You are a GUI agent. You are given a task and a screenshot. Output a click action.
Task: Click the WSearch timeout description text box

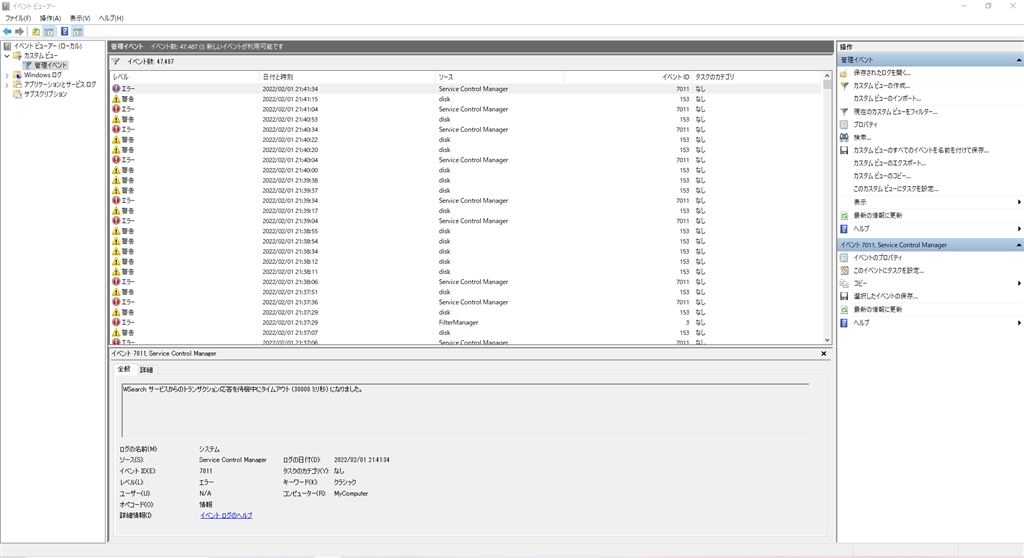tap(465, 410)
